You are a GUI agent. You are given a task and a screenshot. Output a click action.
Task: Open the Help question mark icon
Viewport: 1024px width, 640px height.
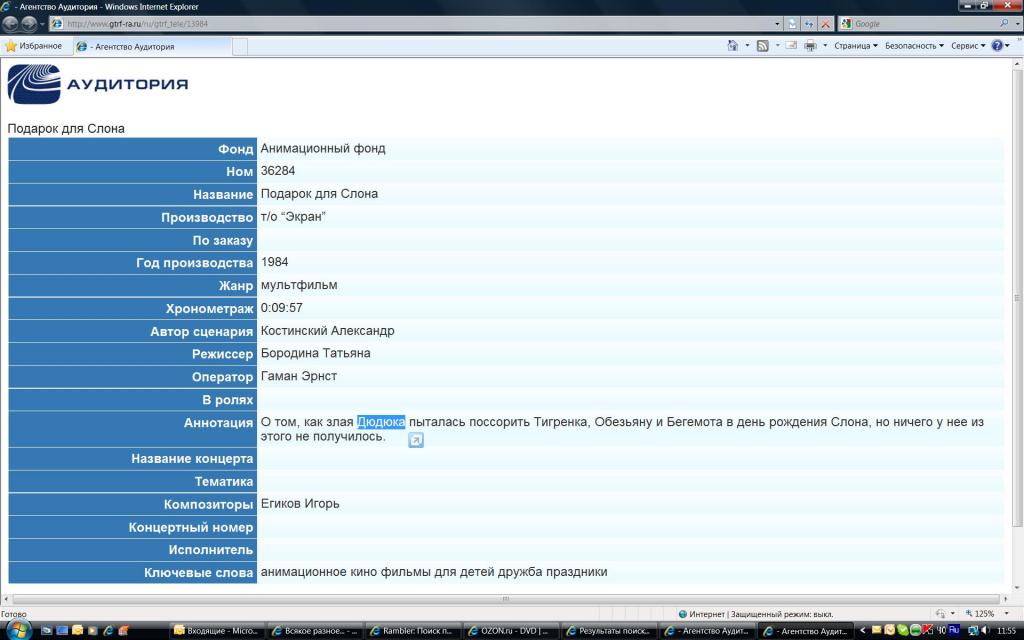coord(998,46)
